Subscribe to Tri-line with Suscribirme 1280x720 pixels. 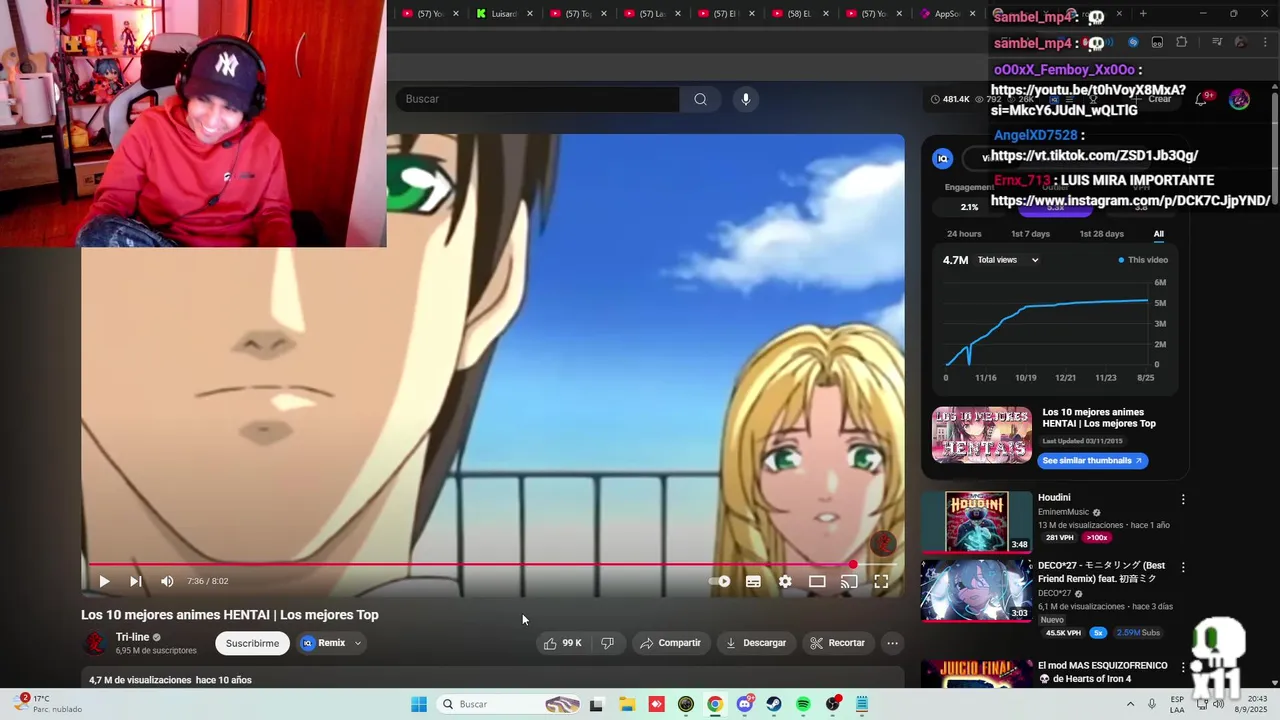pos(252,643)
